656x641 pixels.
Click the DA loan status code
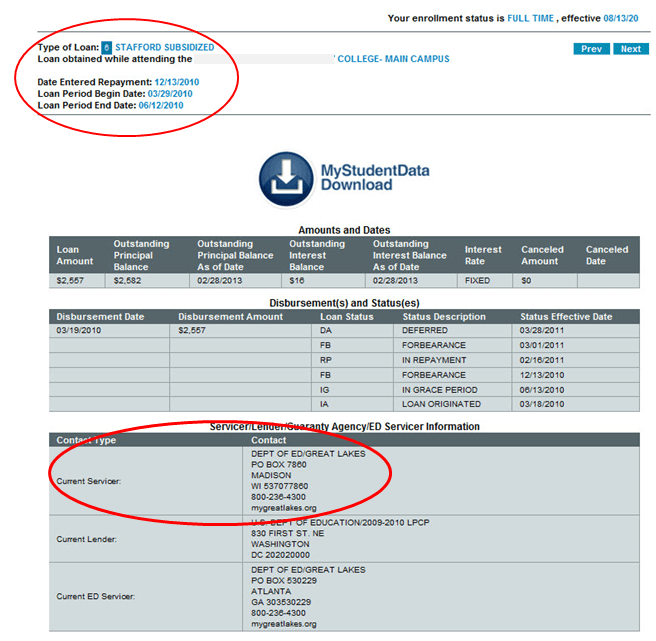coord(325,331)
